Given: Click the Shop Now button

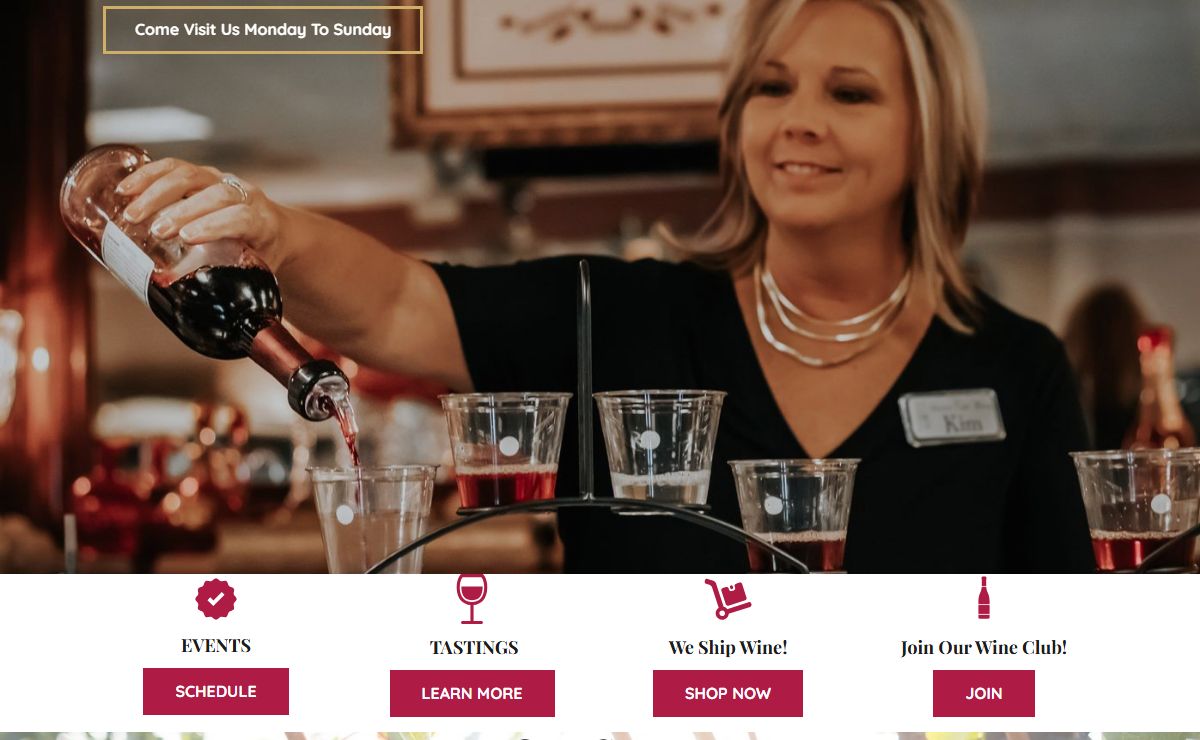Looking at the screenshot, I should (728, 693).
